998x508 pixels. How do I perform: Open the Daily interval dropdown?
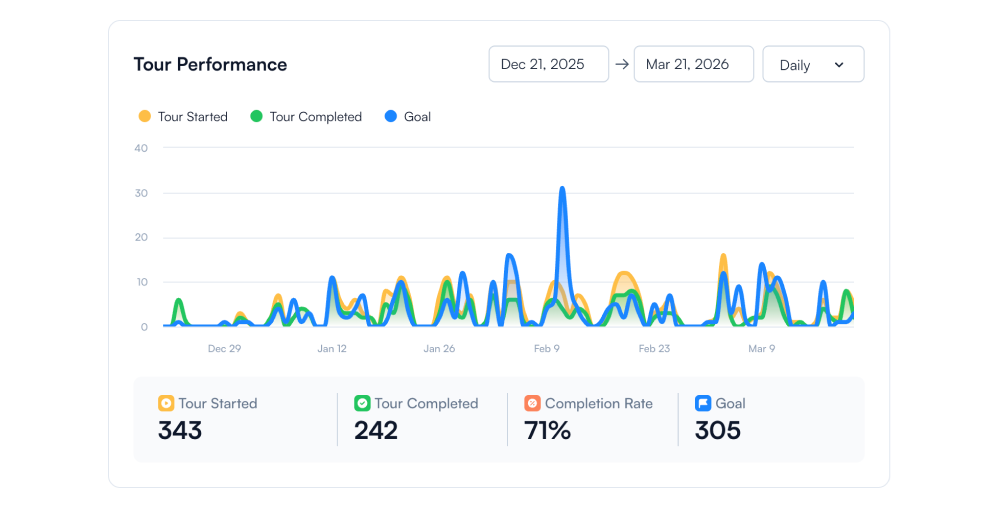click(813, 64)
